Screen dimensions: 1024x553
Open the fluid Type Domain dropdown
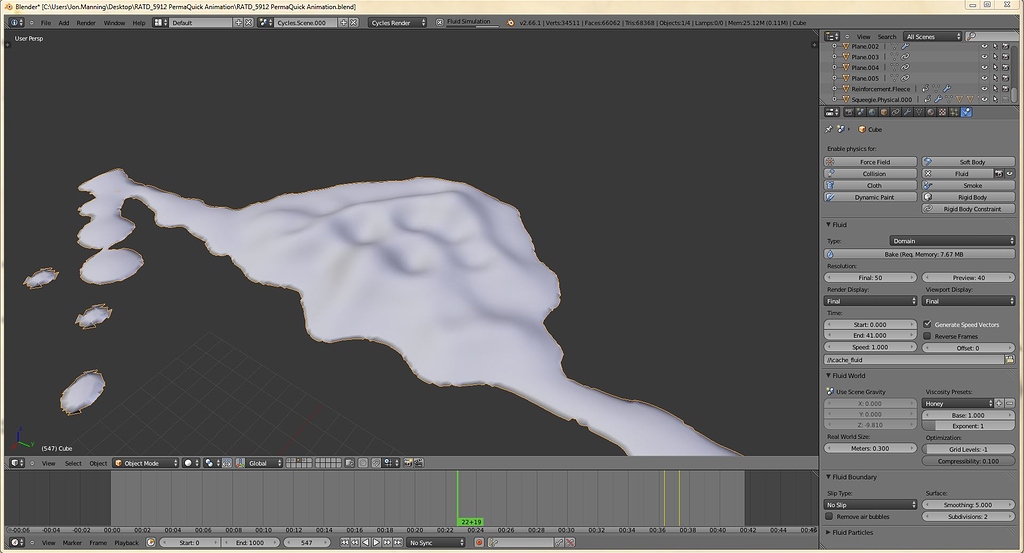[x=952, y=241]
